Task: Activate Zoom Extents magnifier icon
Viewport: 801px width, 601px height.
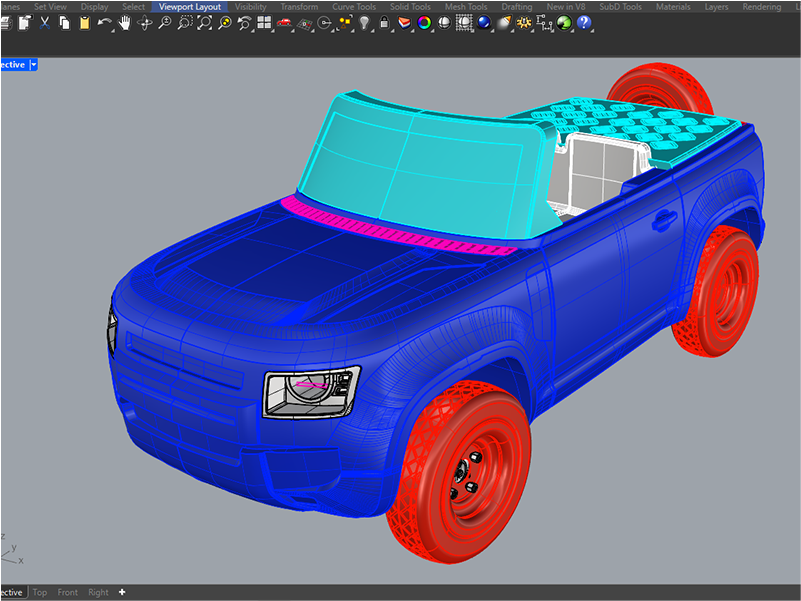Action: pos(204,22)
